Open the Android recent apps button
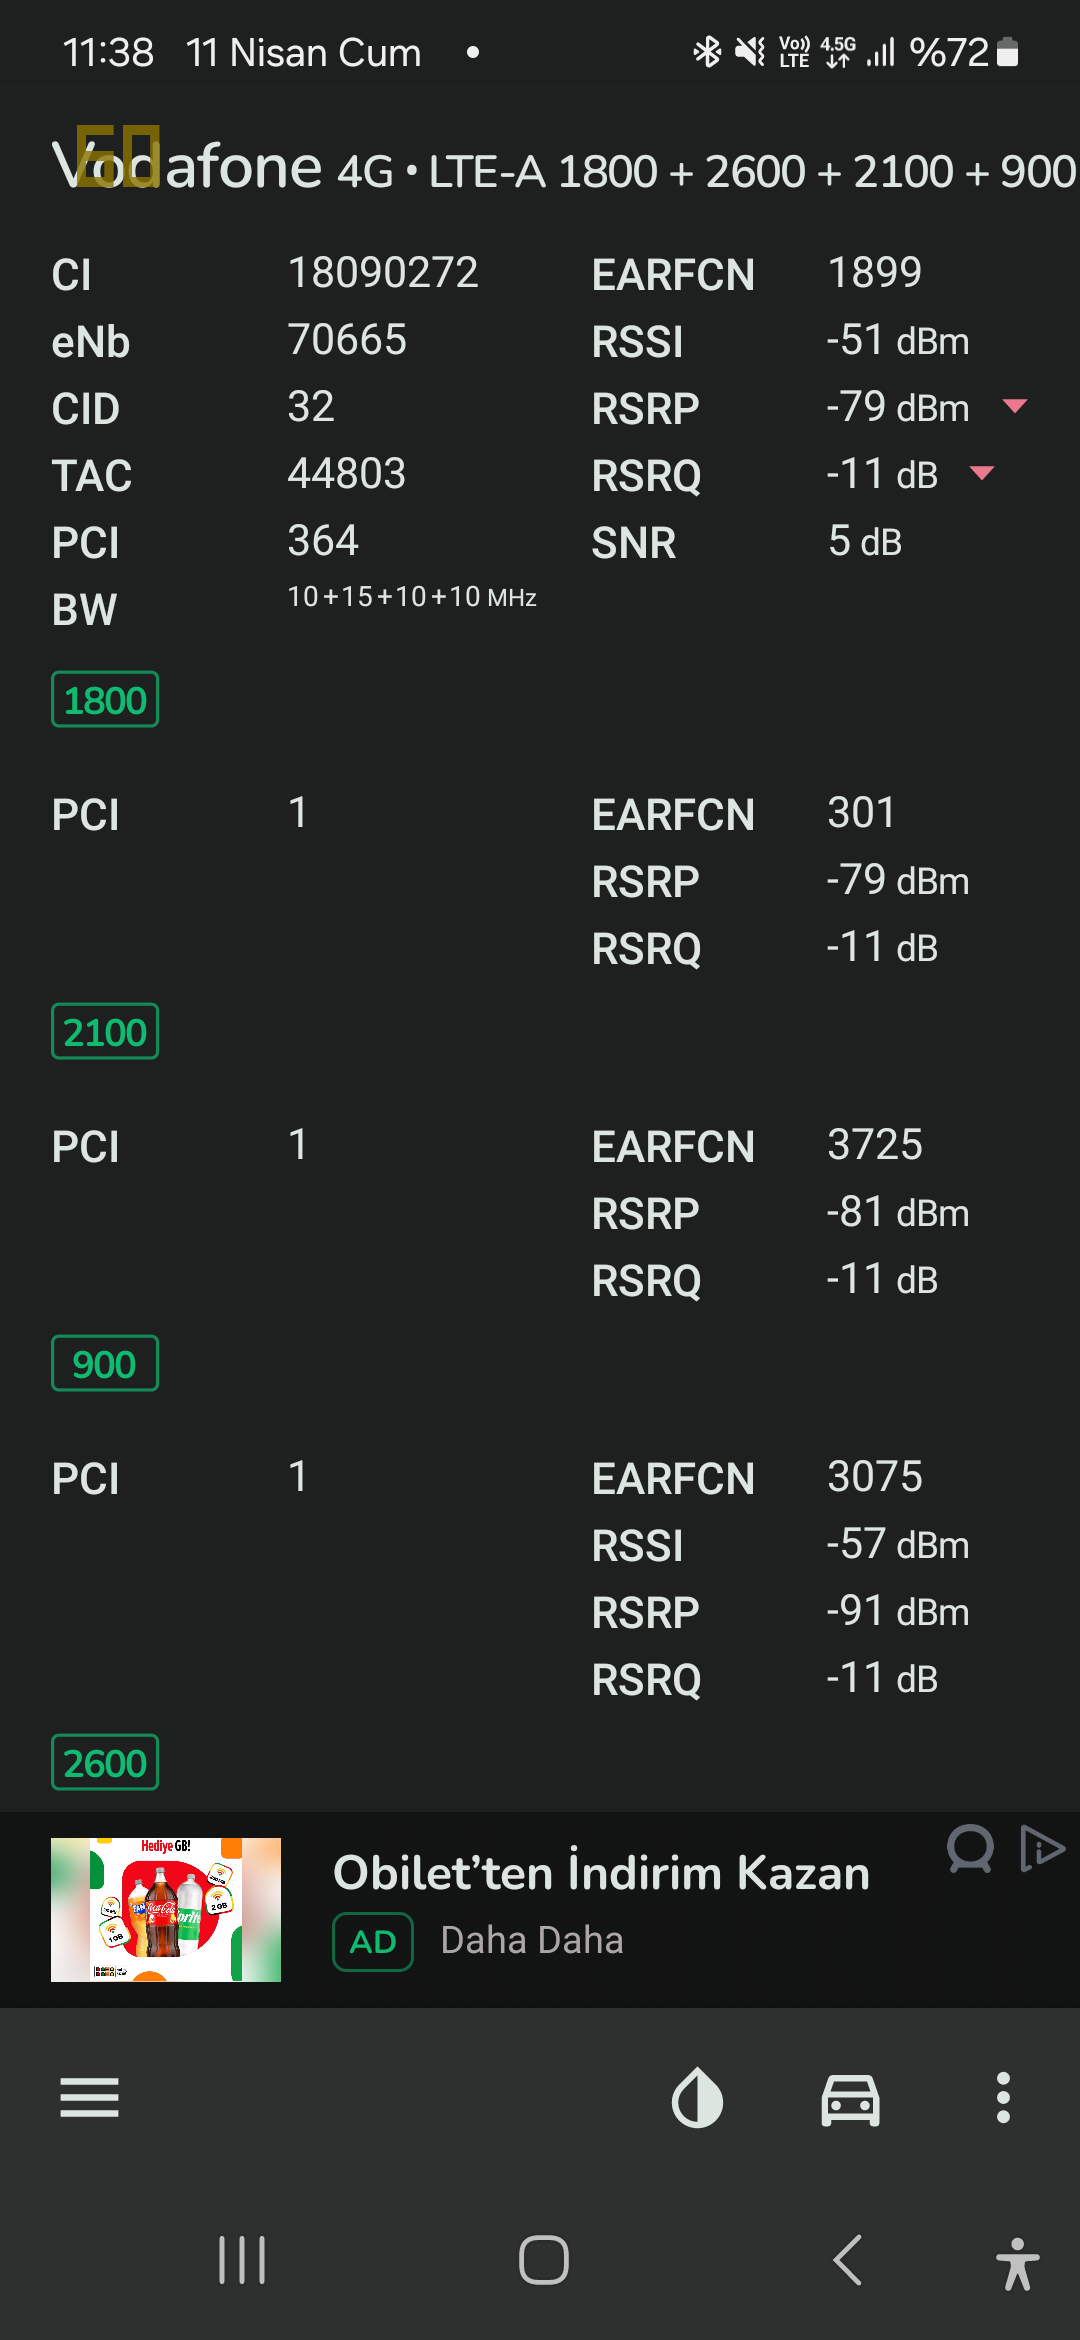Screen dimensions: 1080x2340 coord(242,2260)
